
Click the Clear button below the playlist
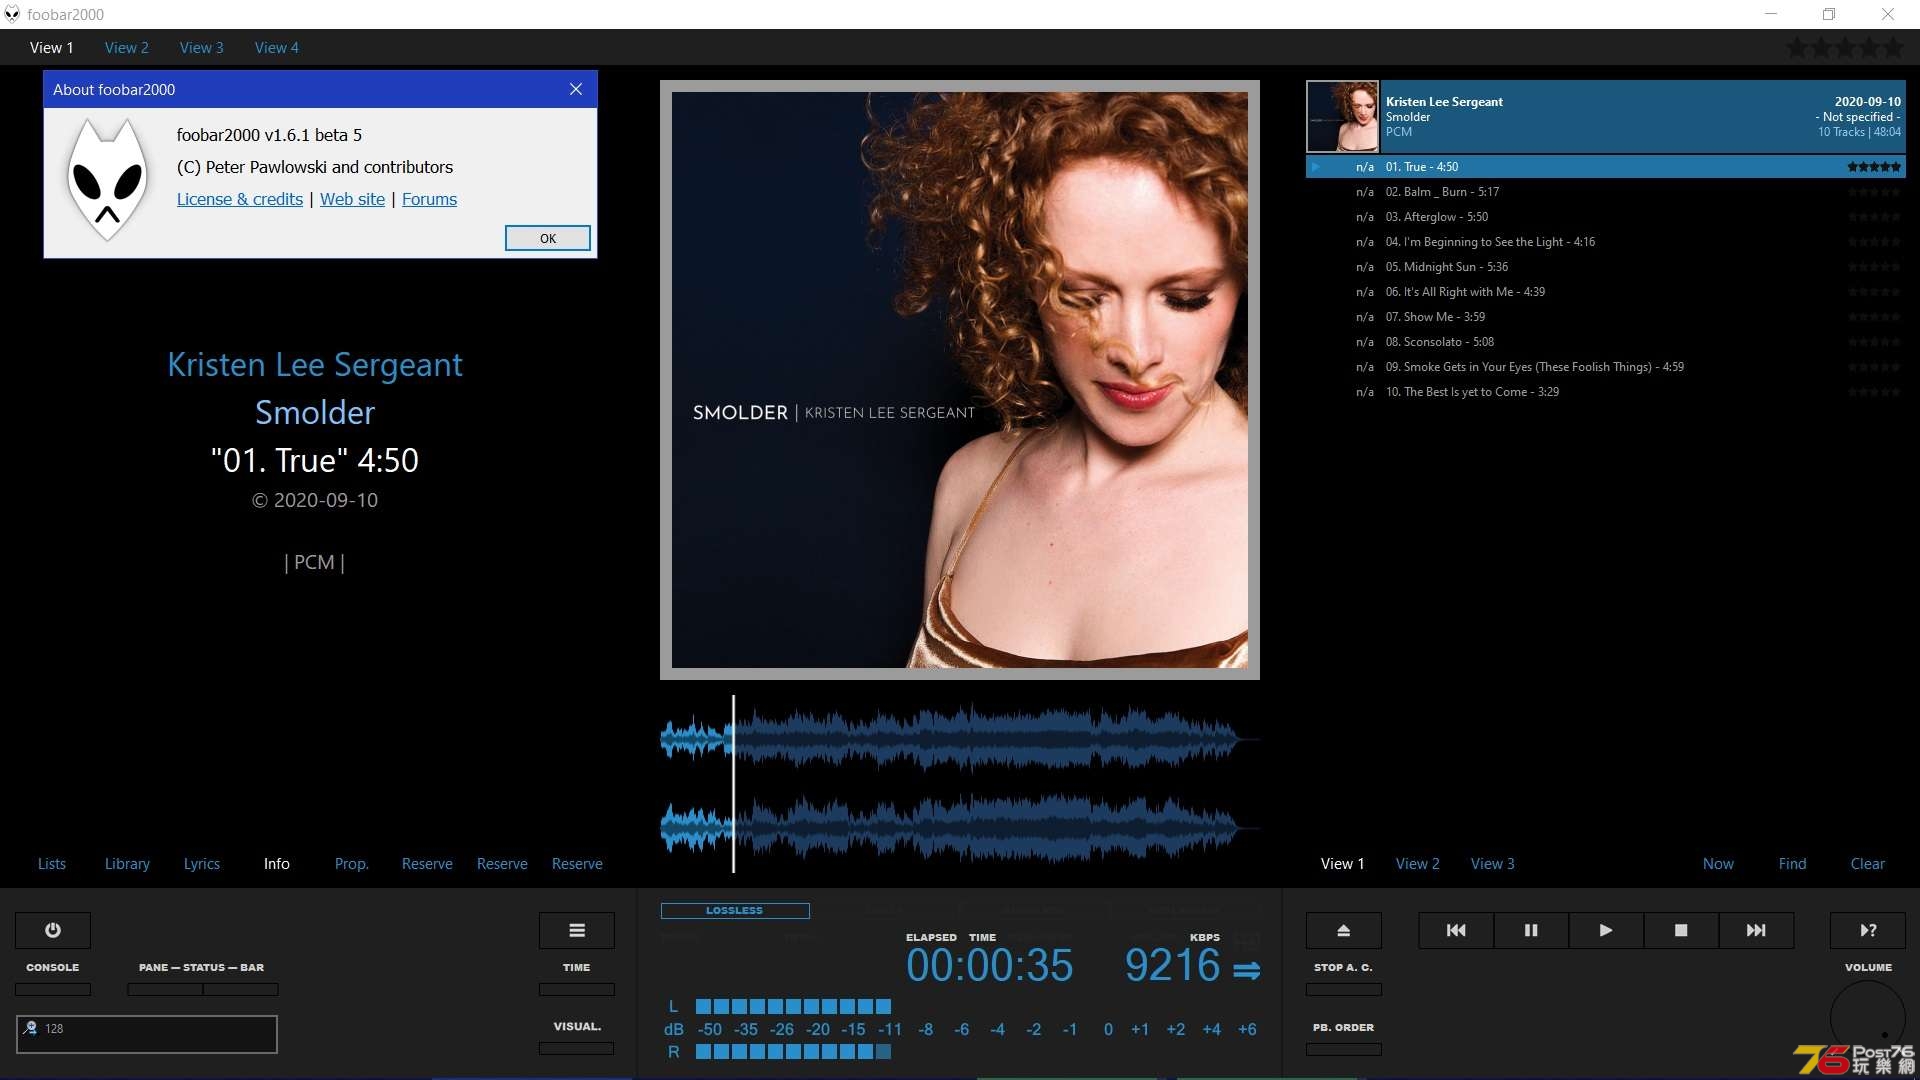pos(1868,863)
